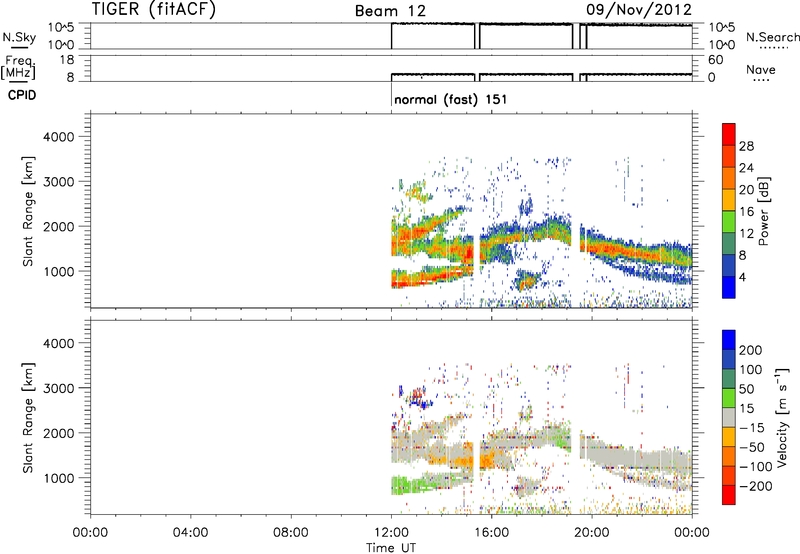Click the 10^5 tick beside N.Search

click(721, 27)
